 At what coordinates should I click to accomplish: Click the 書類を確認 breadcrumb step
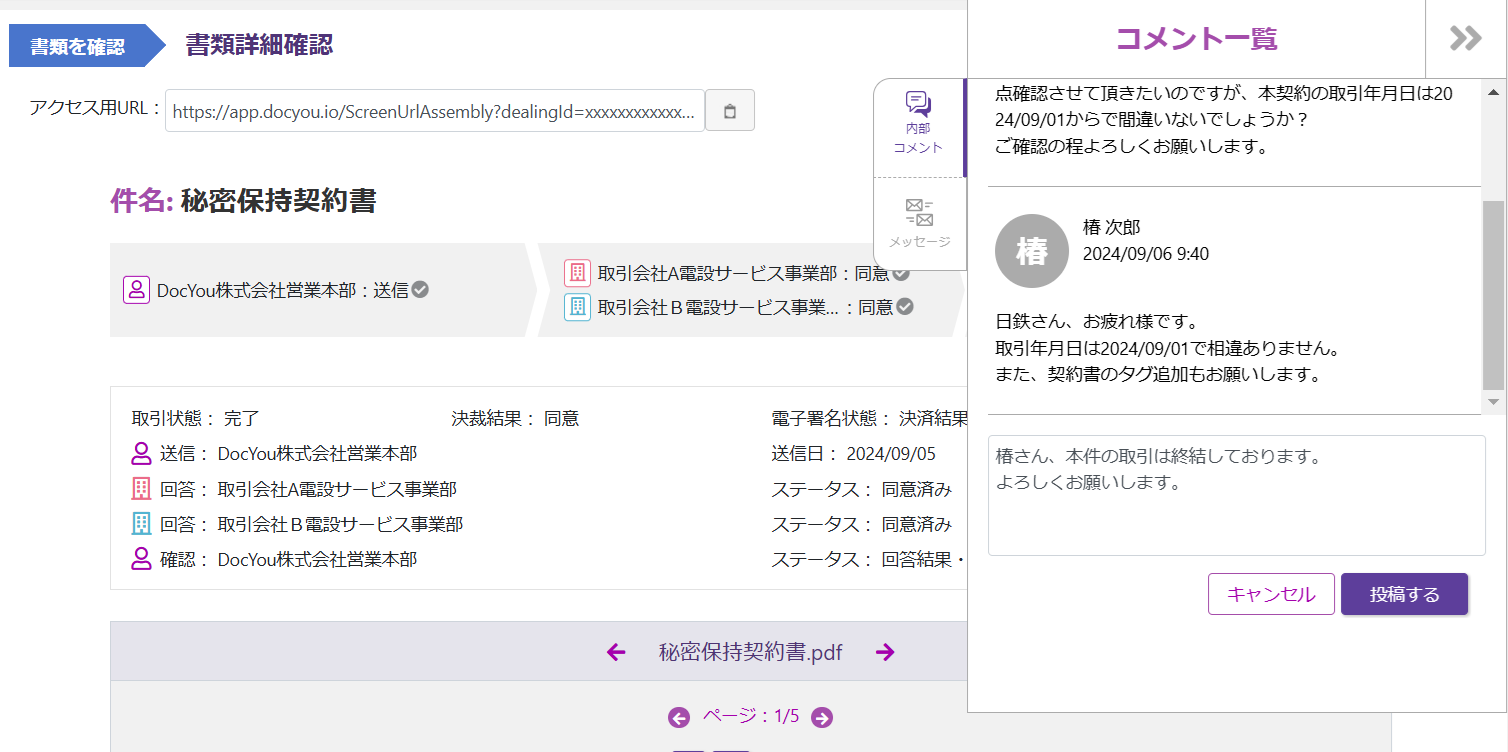78,46
